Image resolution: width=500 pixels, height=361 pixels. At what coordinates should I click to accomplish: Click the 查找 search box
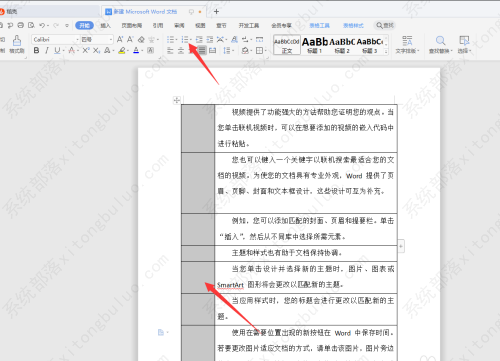[385, 25]
